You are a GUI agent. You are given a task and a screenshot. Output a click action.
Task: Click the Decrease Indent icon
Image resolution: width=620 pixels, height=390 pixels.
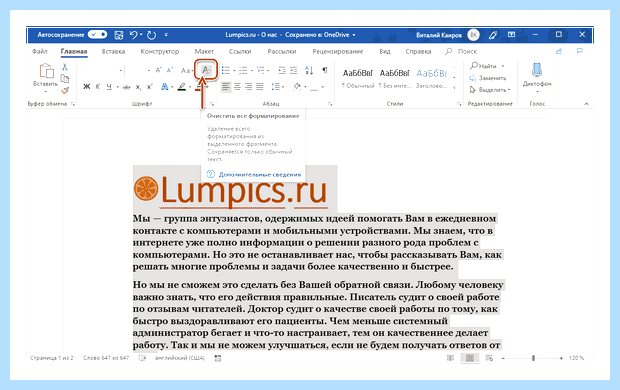click(282, 70)
